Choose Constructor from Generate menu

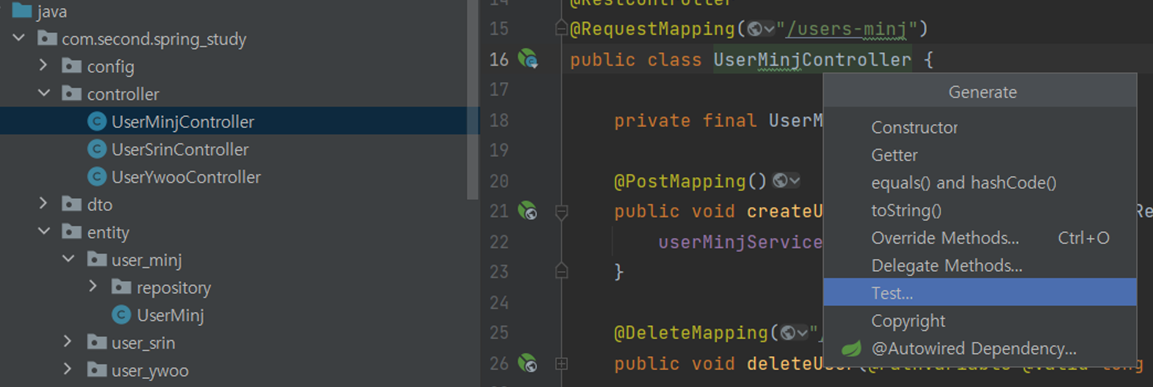point(979,127)
